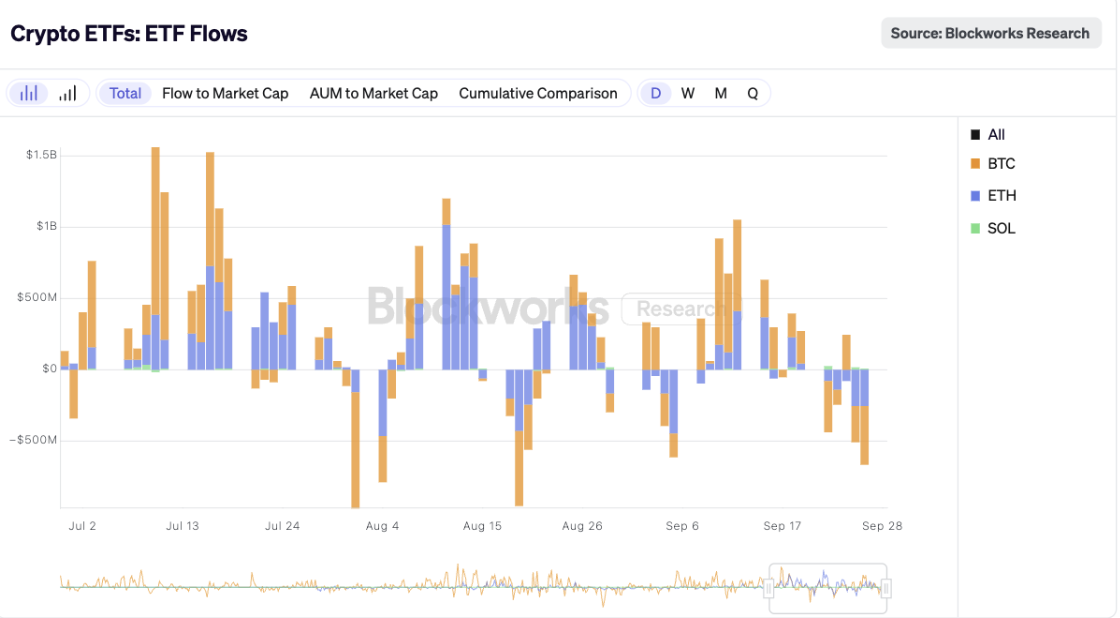Click the SOL green legend square
Image resolution: width=1120 pixels, height=618 pixels.
(x=975, y=229)
